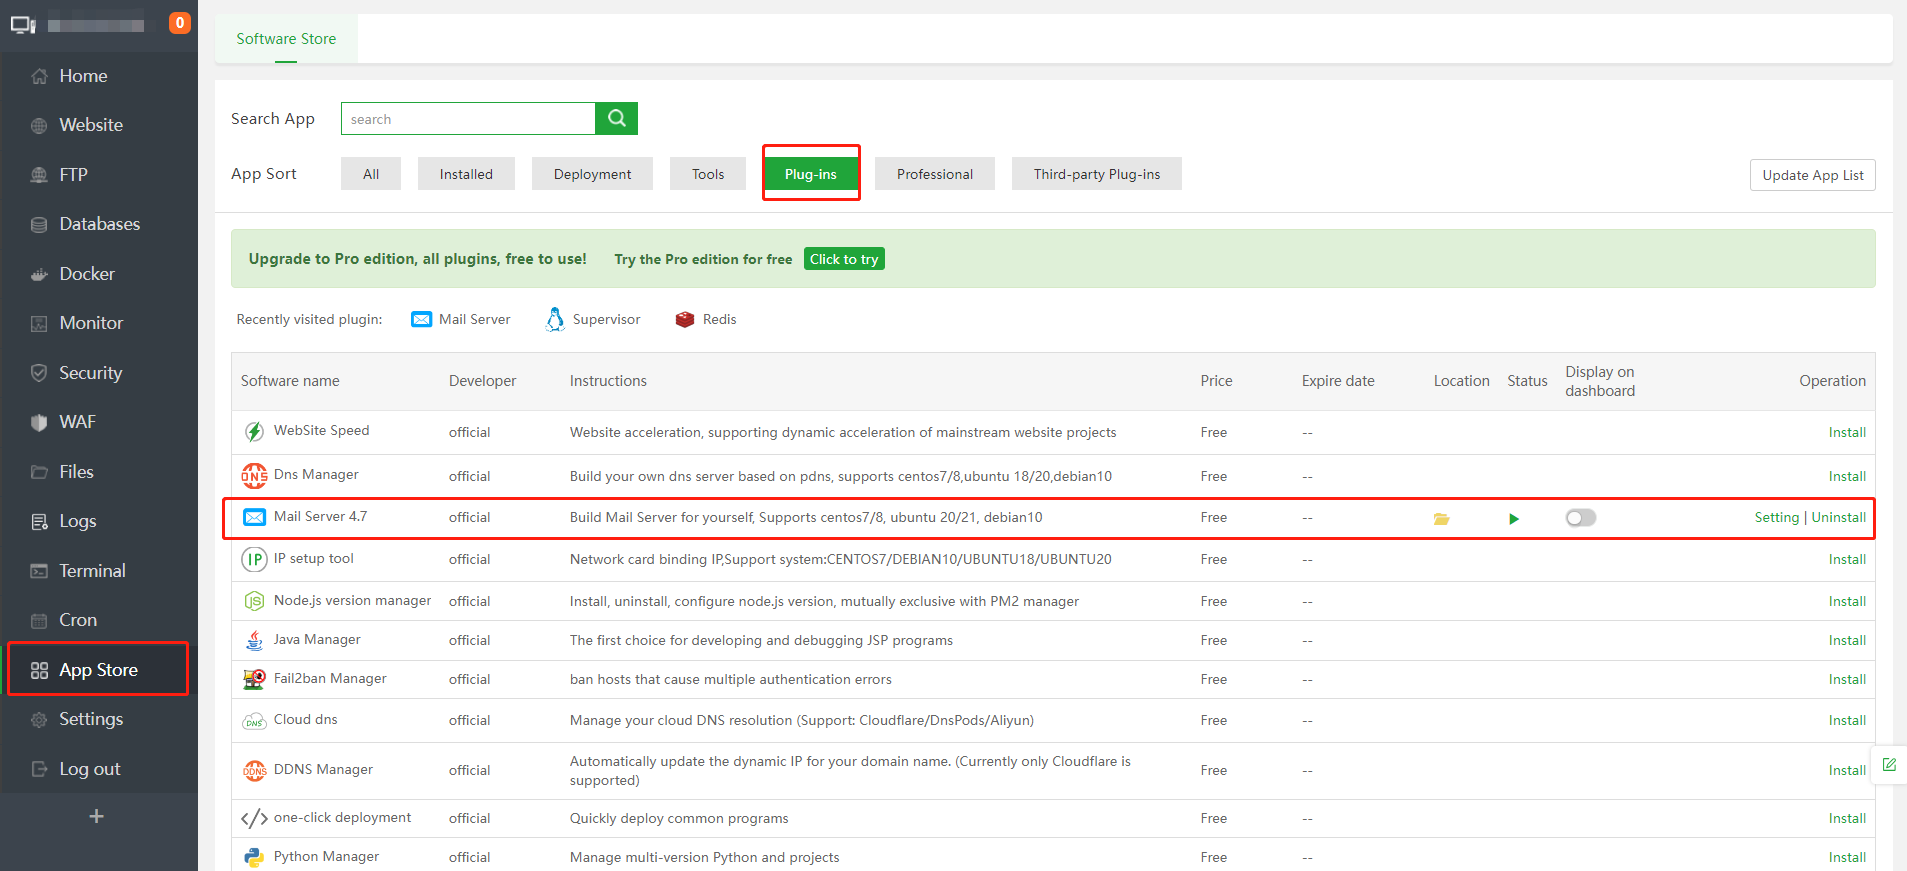The width and height of the screenshot is (1907, 871).
Task: Click Update App List button
Action: point(1812,175)
